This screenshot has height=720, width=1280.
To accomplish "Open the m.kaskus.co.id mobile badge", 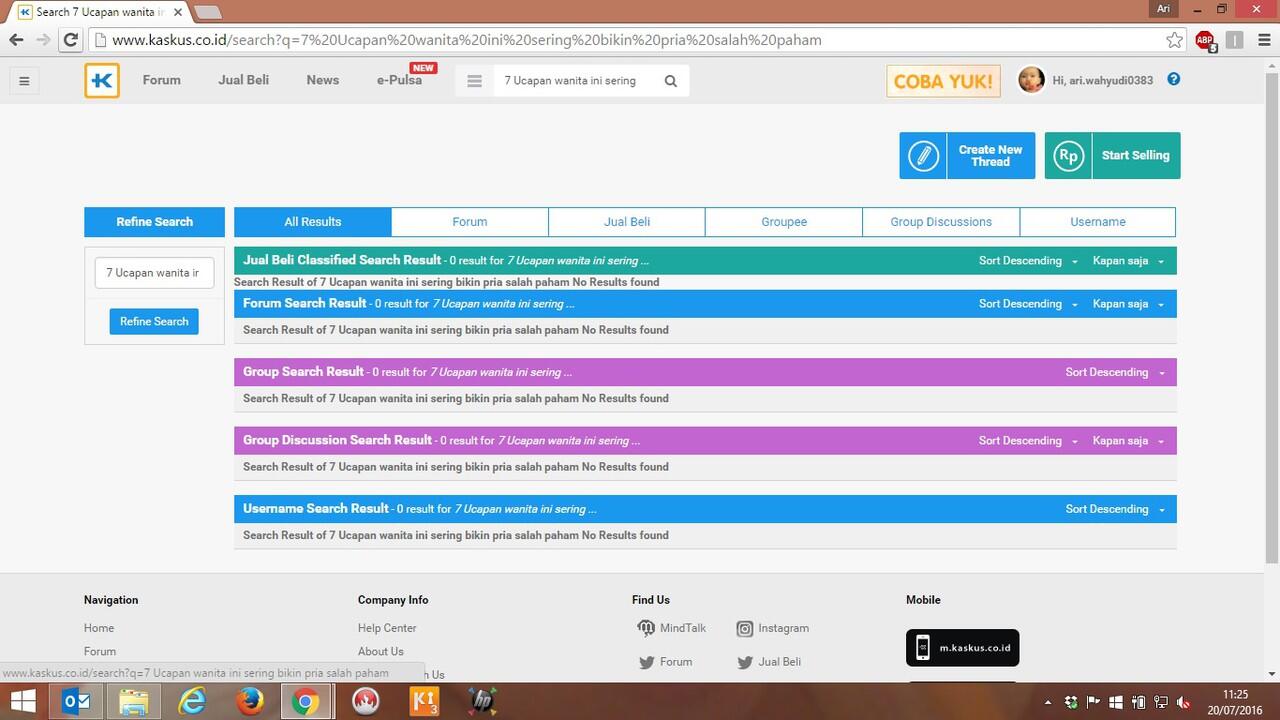I will [x=962, y=648].
